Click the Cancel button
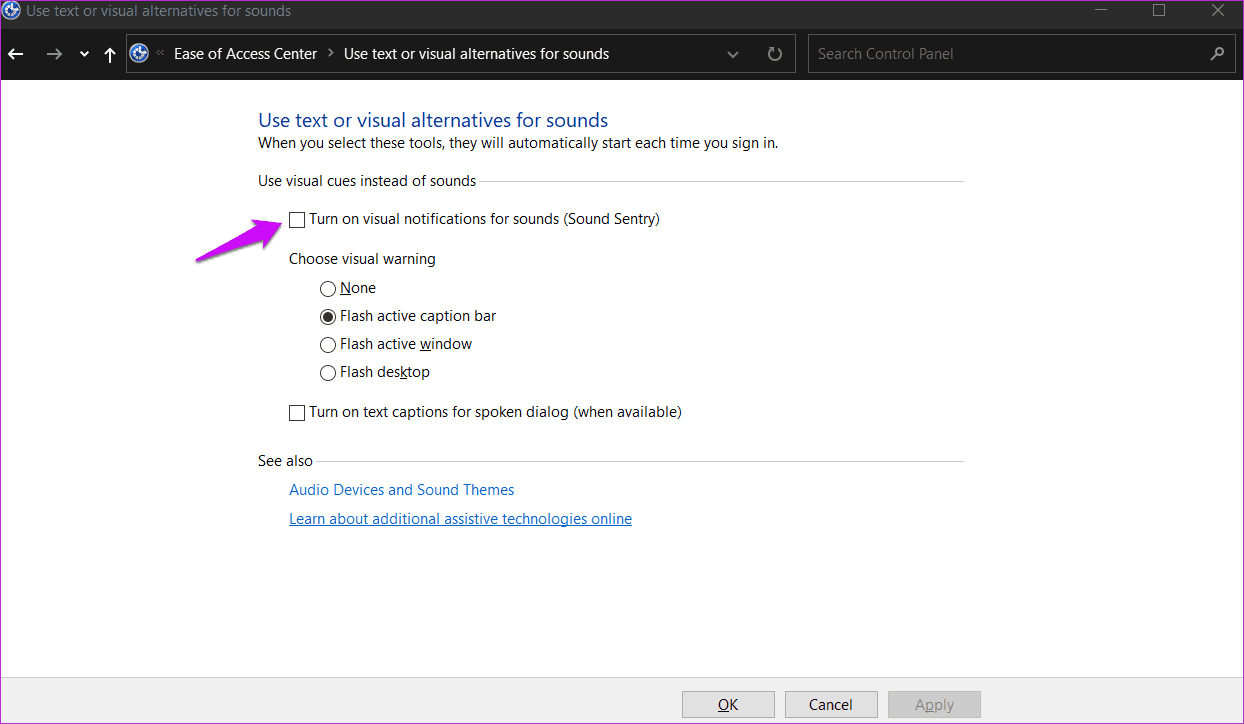The image size is (1244, 724). (831, 705)
